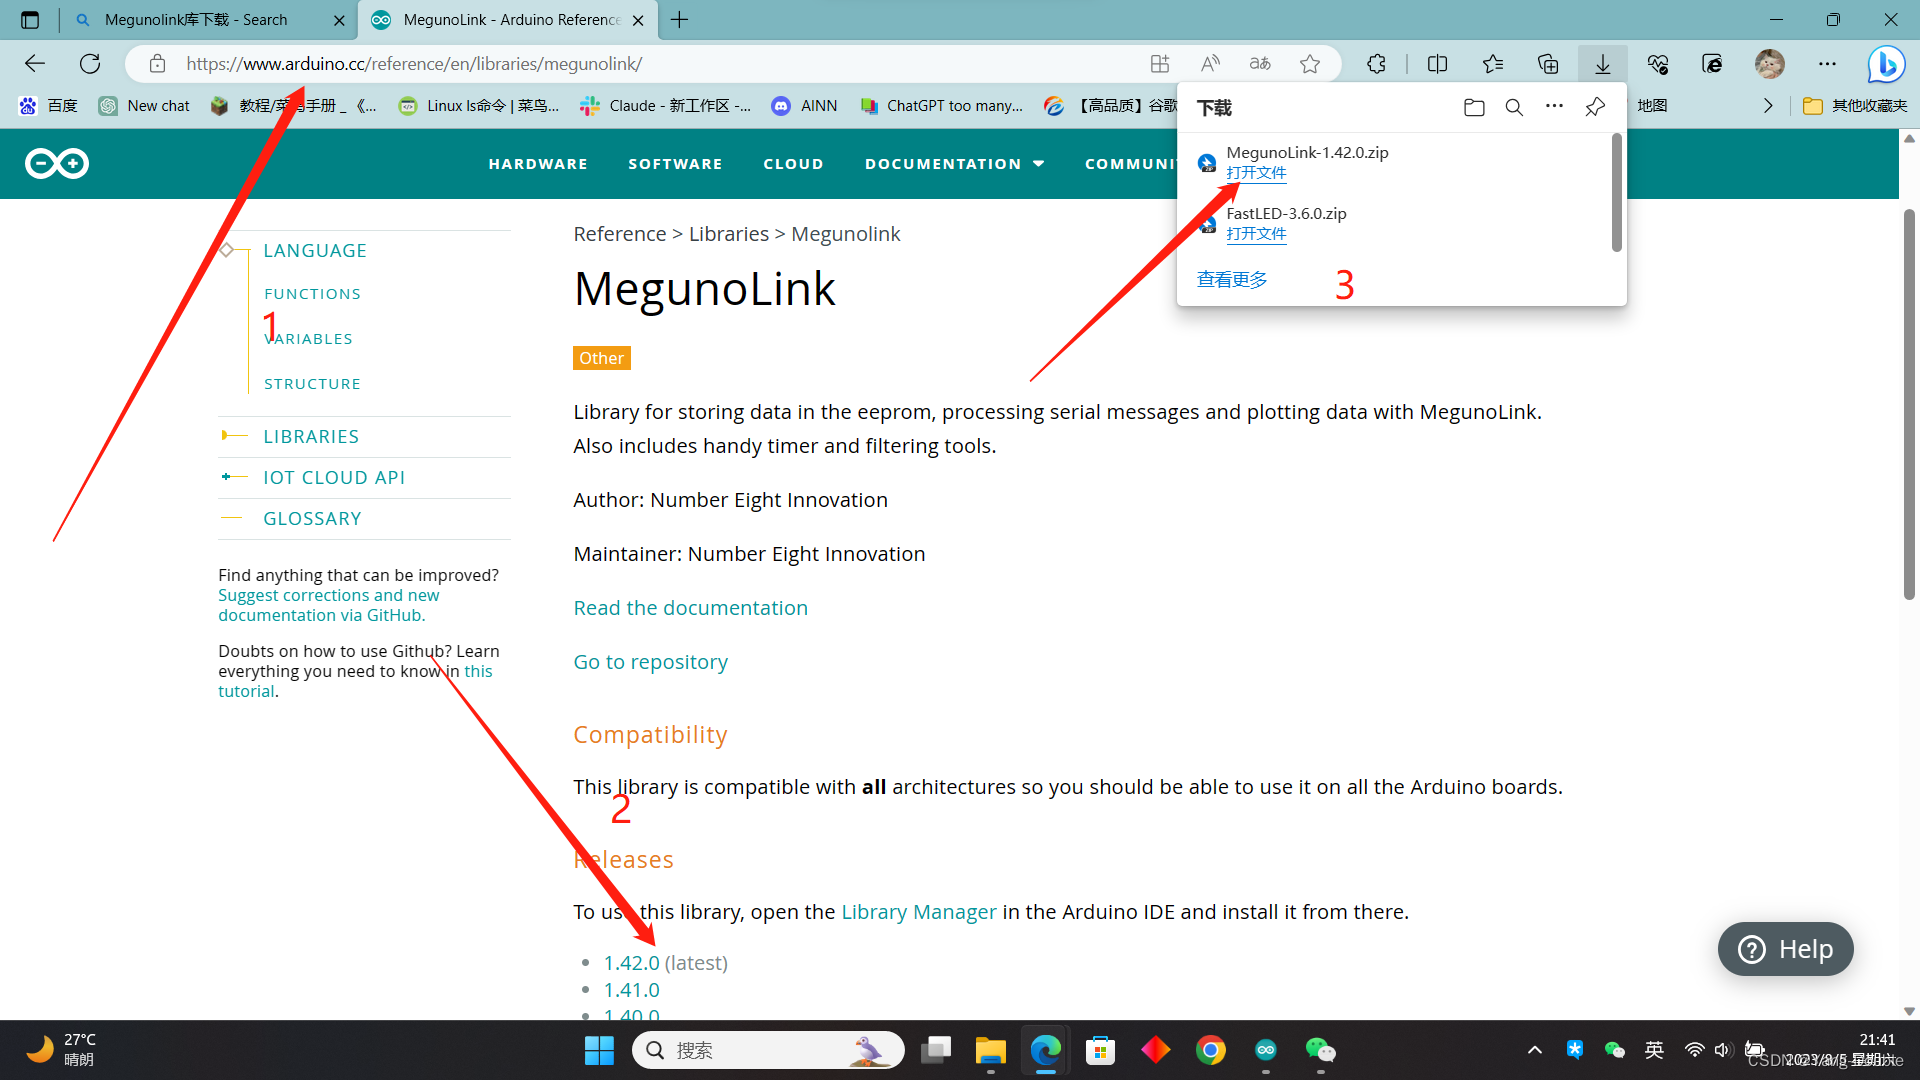The width and height of the screenshot is (1920, 1080).
Task: Click the Help button
Action: click(x=1785, y=949)
